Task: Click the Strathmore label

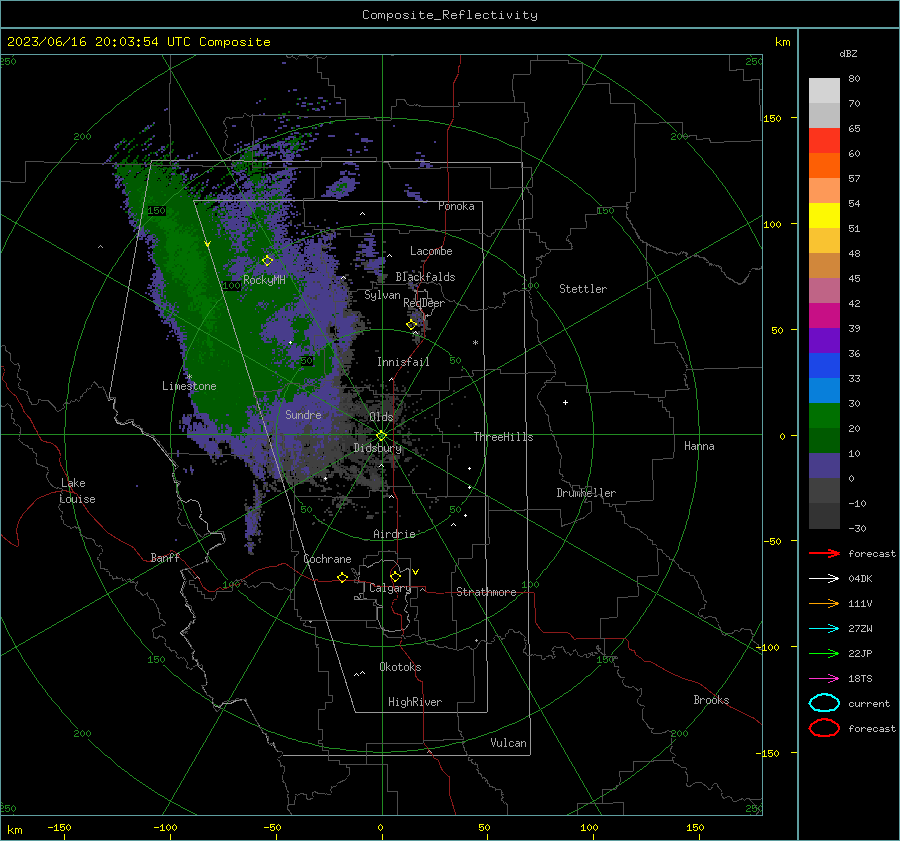Action: (486, 592)
